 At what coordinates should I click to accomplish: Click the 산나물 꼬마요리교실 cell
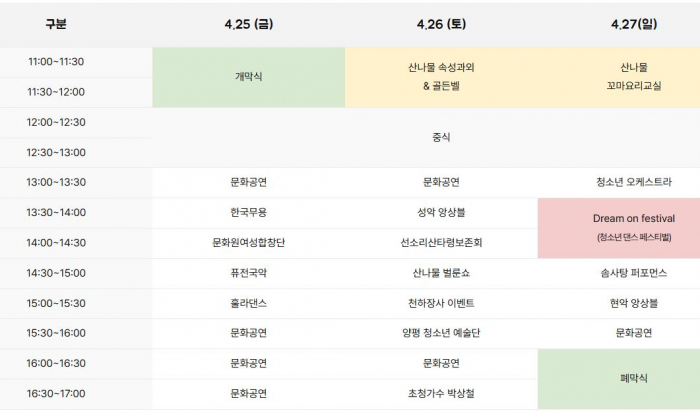click(633, 77)
